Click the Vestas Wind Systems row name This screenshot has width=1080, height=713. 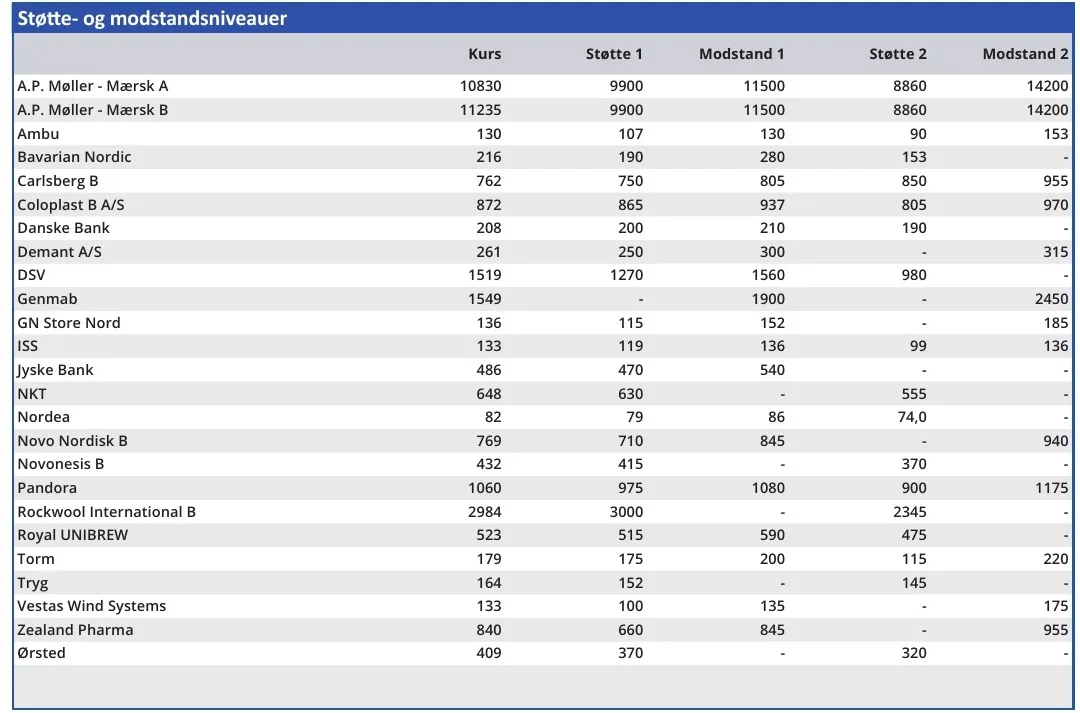point(92,606)
